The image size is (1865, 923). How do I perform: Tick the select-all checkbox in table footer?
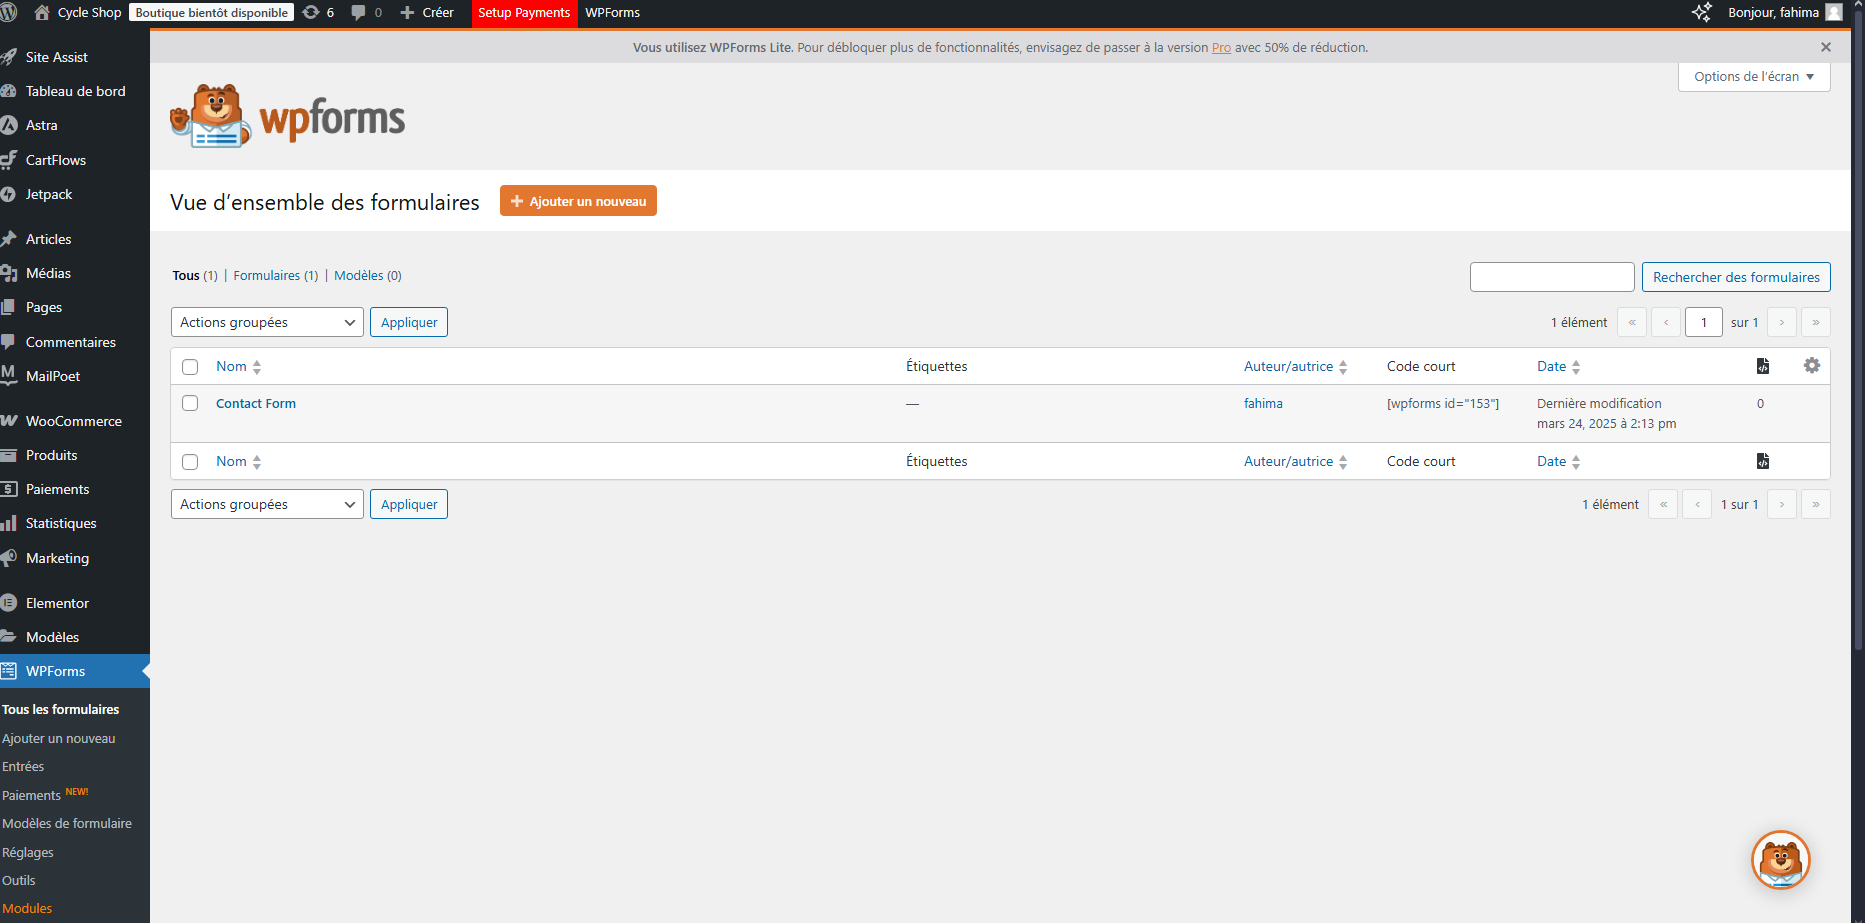click(x=190, y=462)
